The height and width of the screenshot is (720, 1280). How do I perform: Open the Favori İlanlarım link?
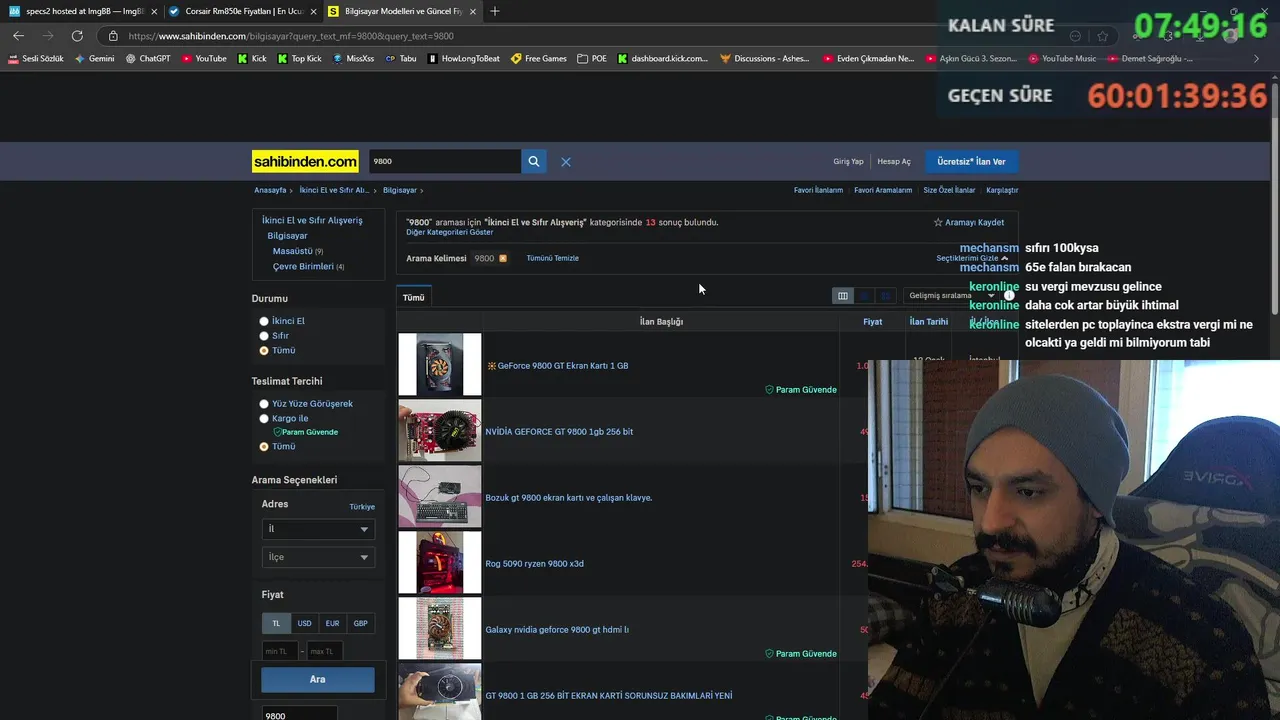click(818, 190)
